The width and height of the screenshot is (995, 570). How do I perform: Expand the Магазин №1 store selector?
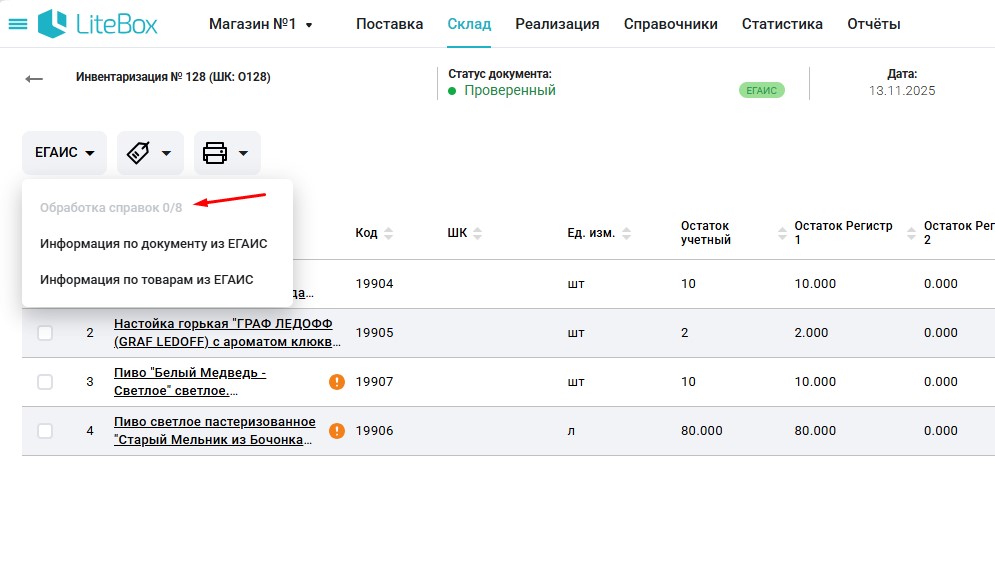260,24
